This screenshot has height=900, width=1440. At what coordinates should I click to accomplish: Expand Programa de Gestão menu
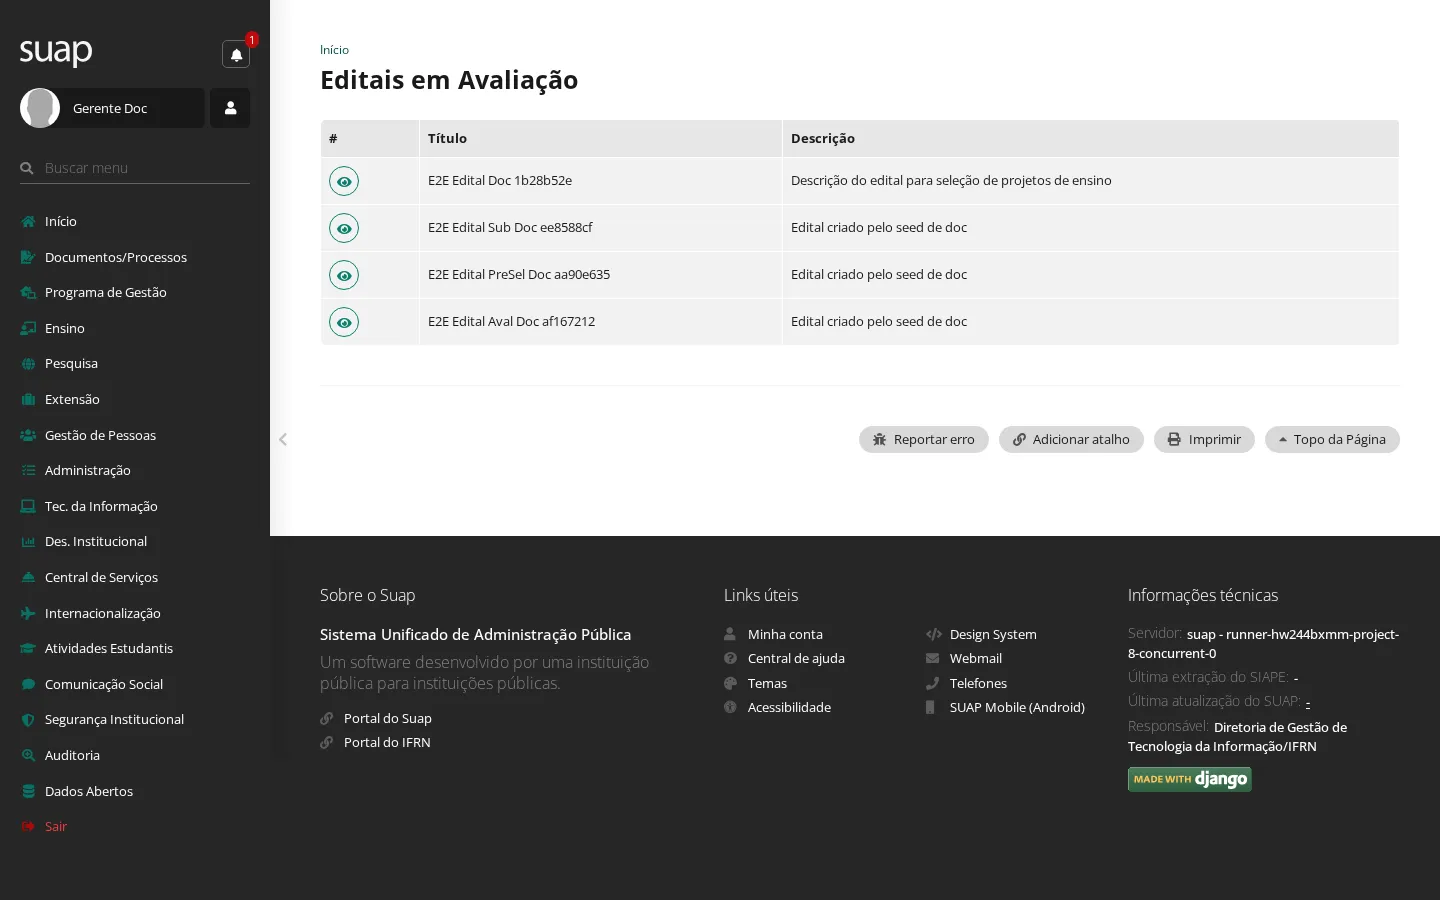[x=135, y=292]
